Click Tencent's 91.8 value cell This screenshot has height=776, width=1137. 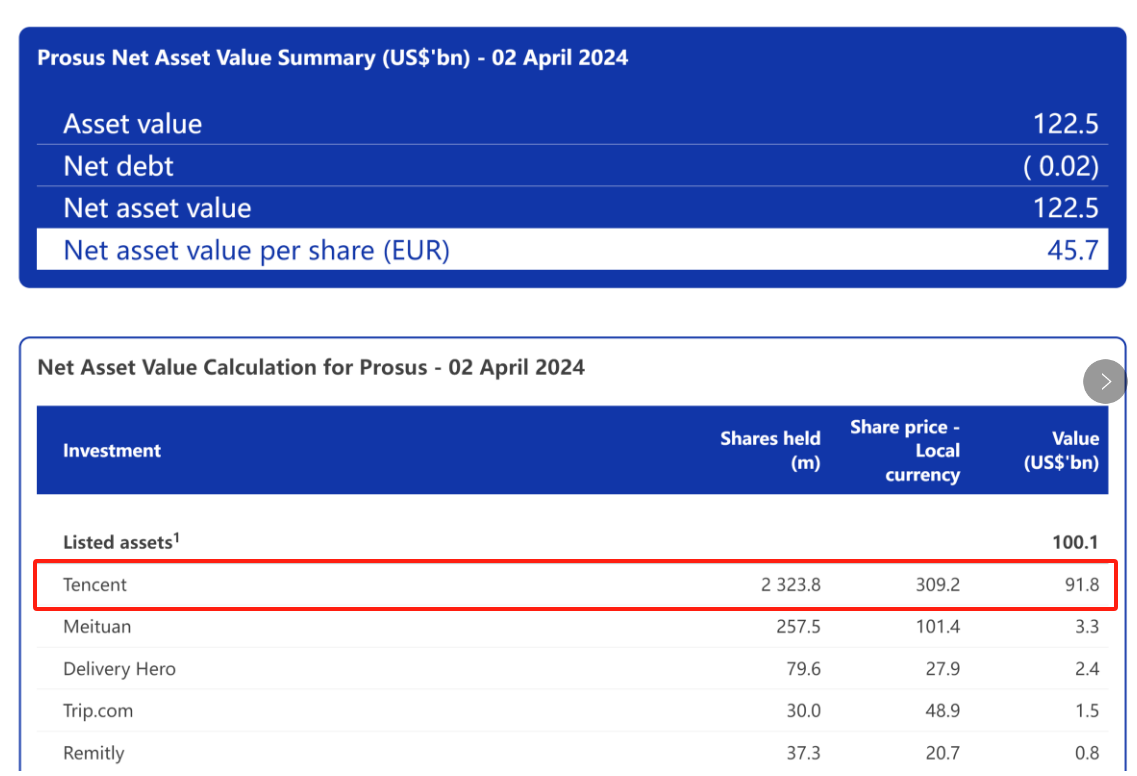click(x=1082, y=585)
